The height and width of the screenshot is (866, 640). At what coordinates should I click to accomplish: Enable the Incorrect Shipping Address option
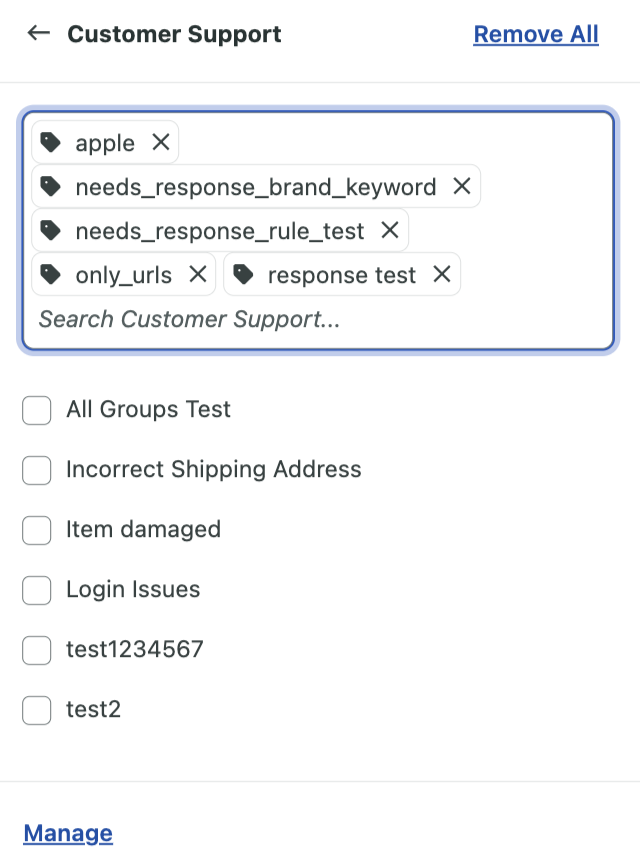coord(36,470)
